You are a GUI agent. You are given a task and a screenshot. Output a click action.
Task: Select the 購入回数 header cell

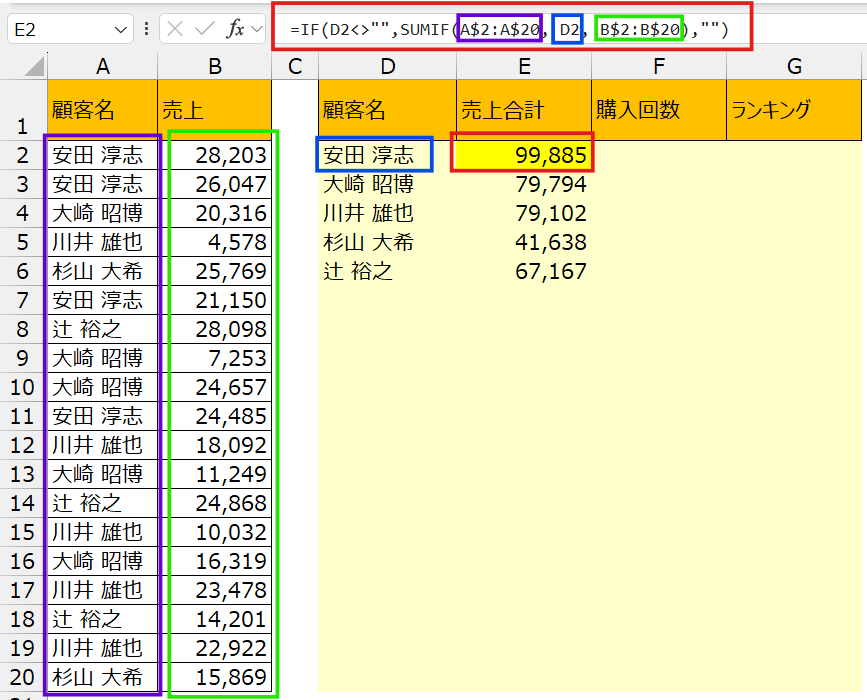658,110
